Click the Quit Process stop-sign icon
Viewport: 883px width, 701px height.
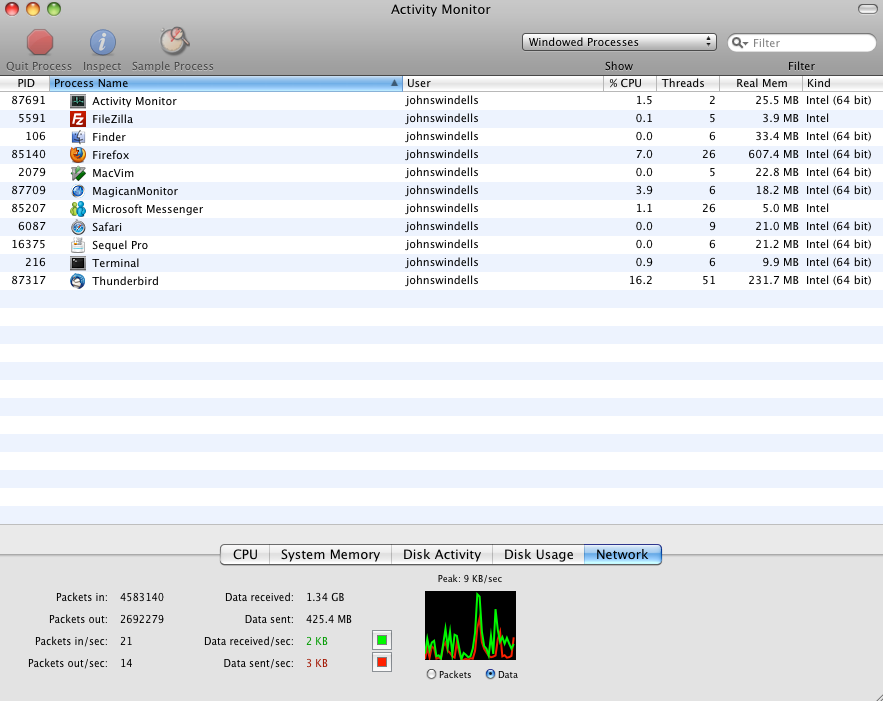click(x=39, y=42)
